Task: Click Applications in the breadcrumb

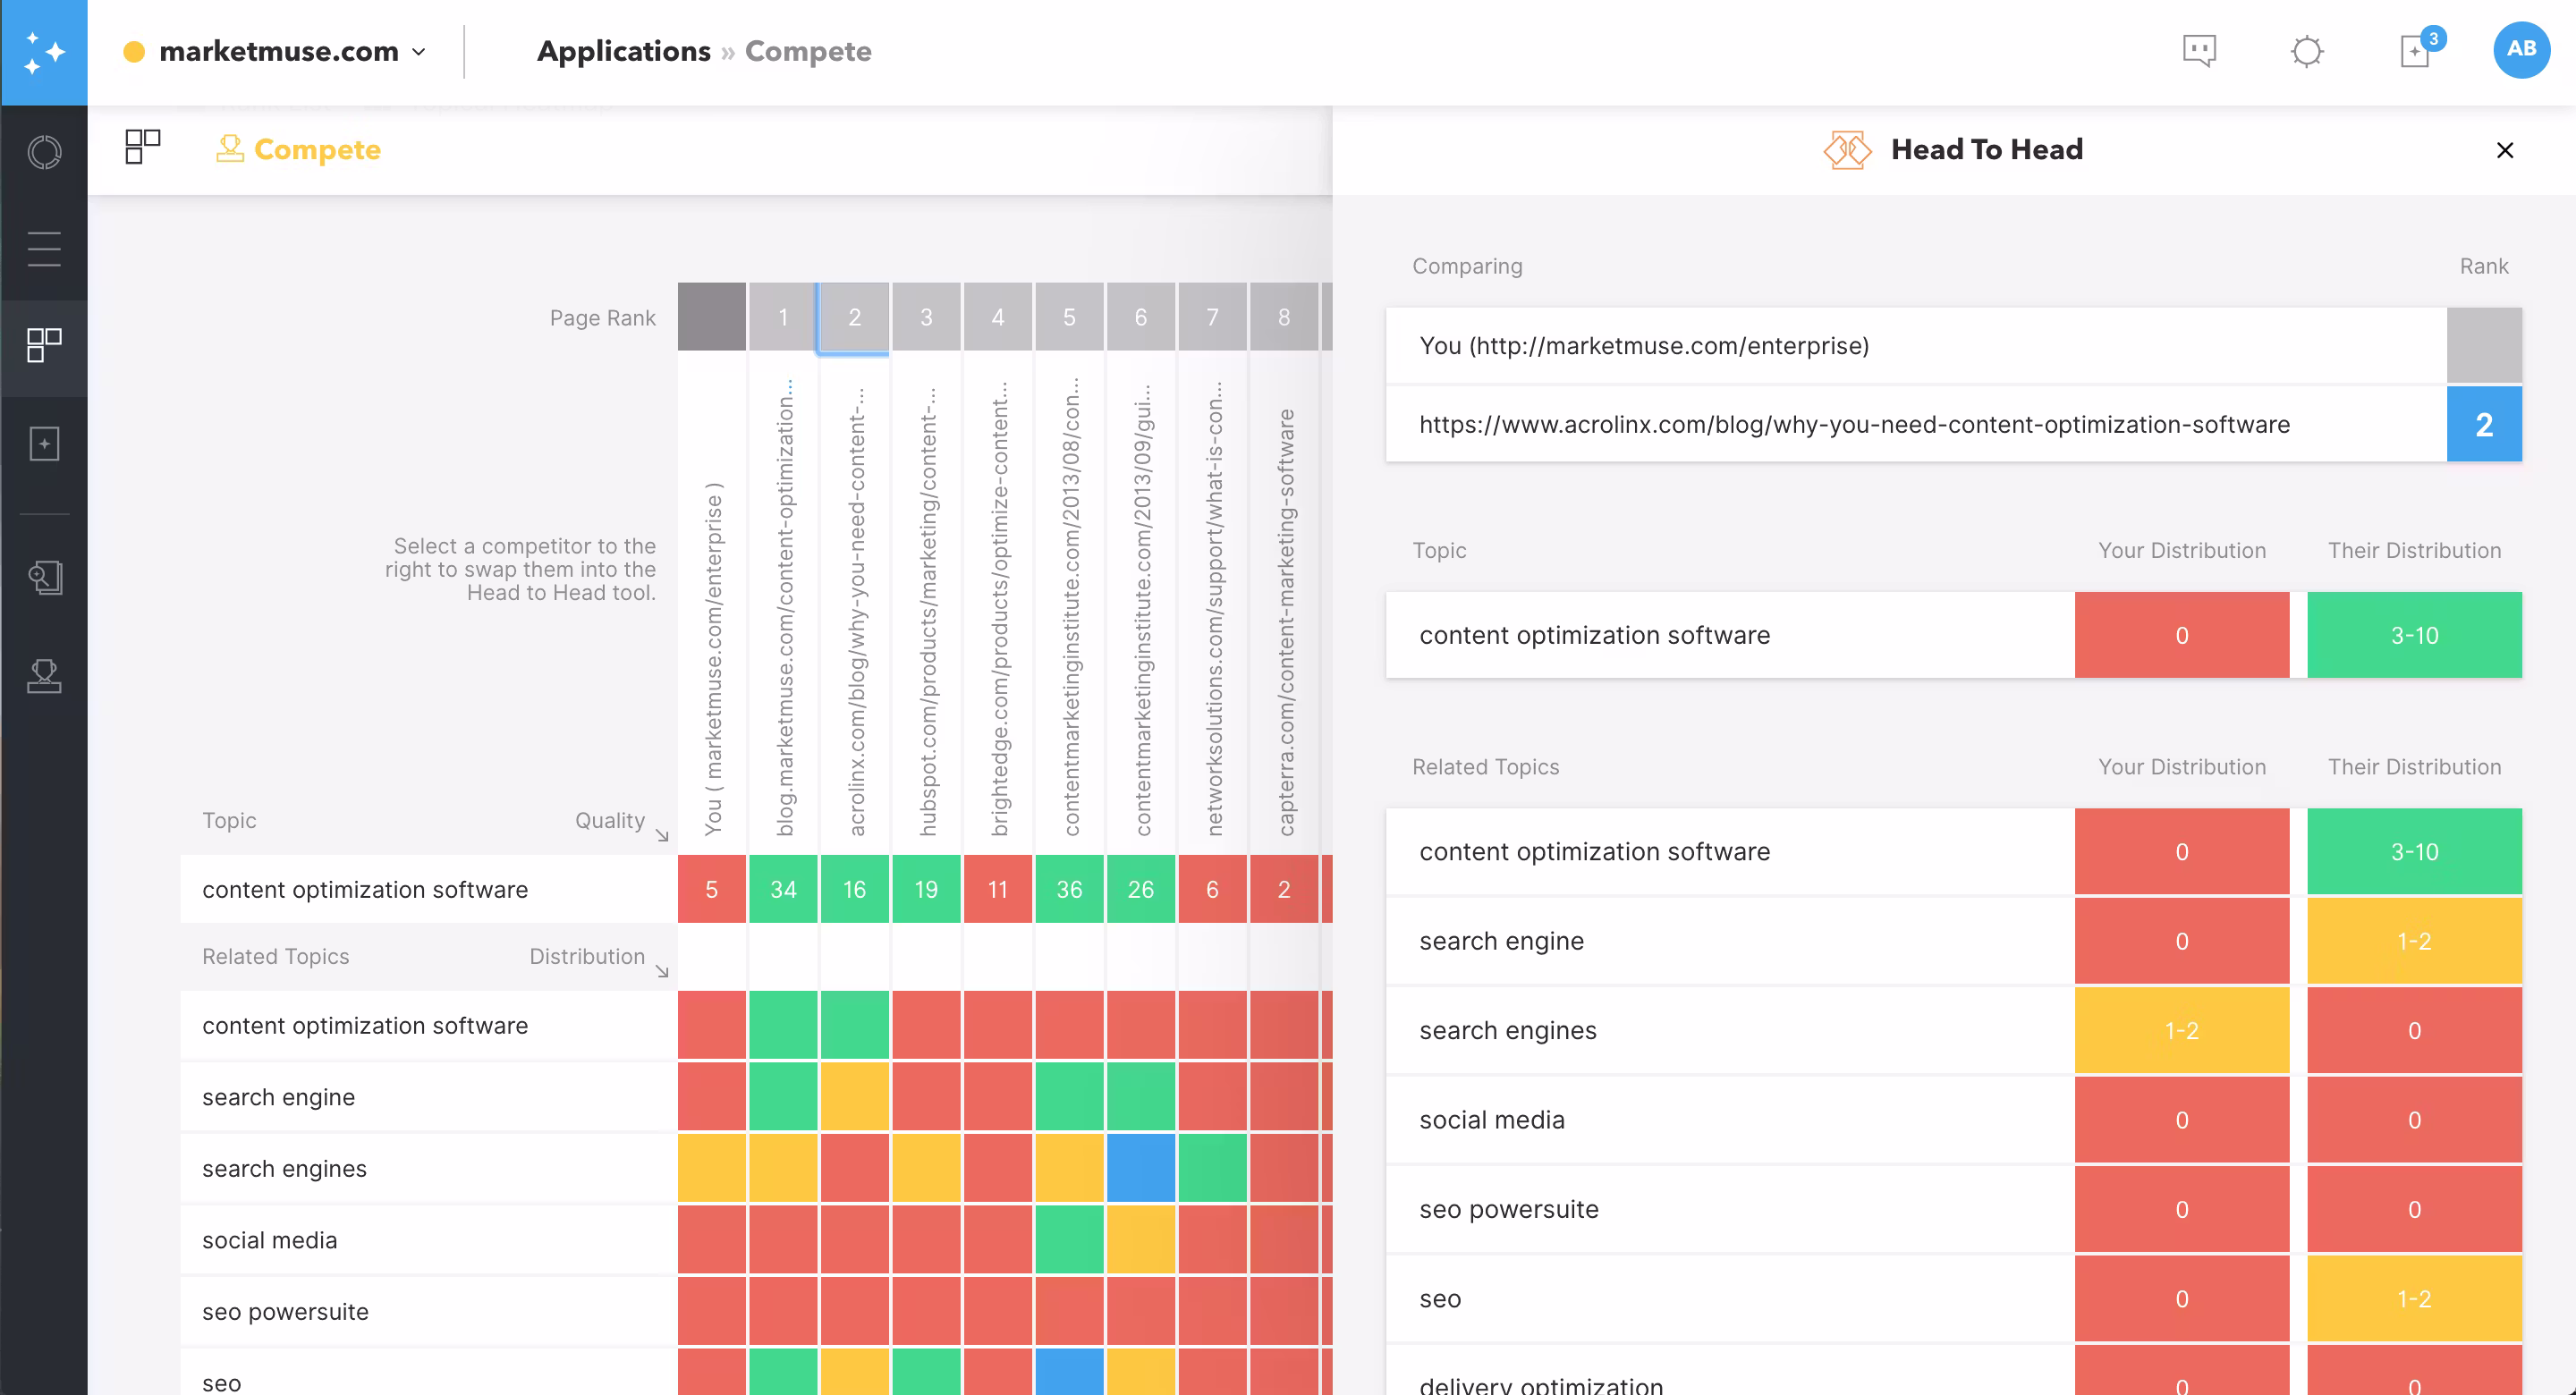Action: pos(623,51)
